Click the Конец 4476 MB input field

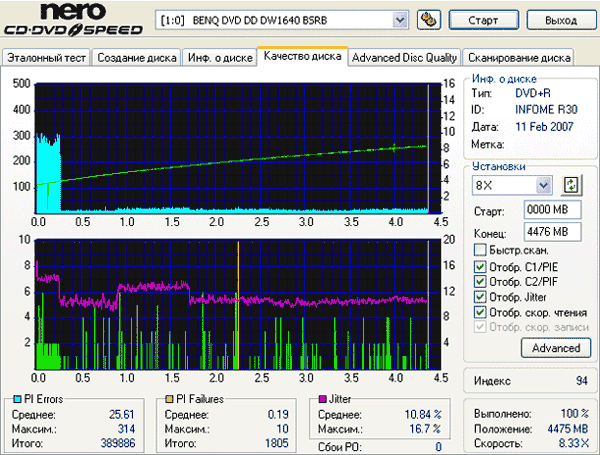553,232
